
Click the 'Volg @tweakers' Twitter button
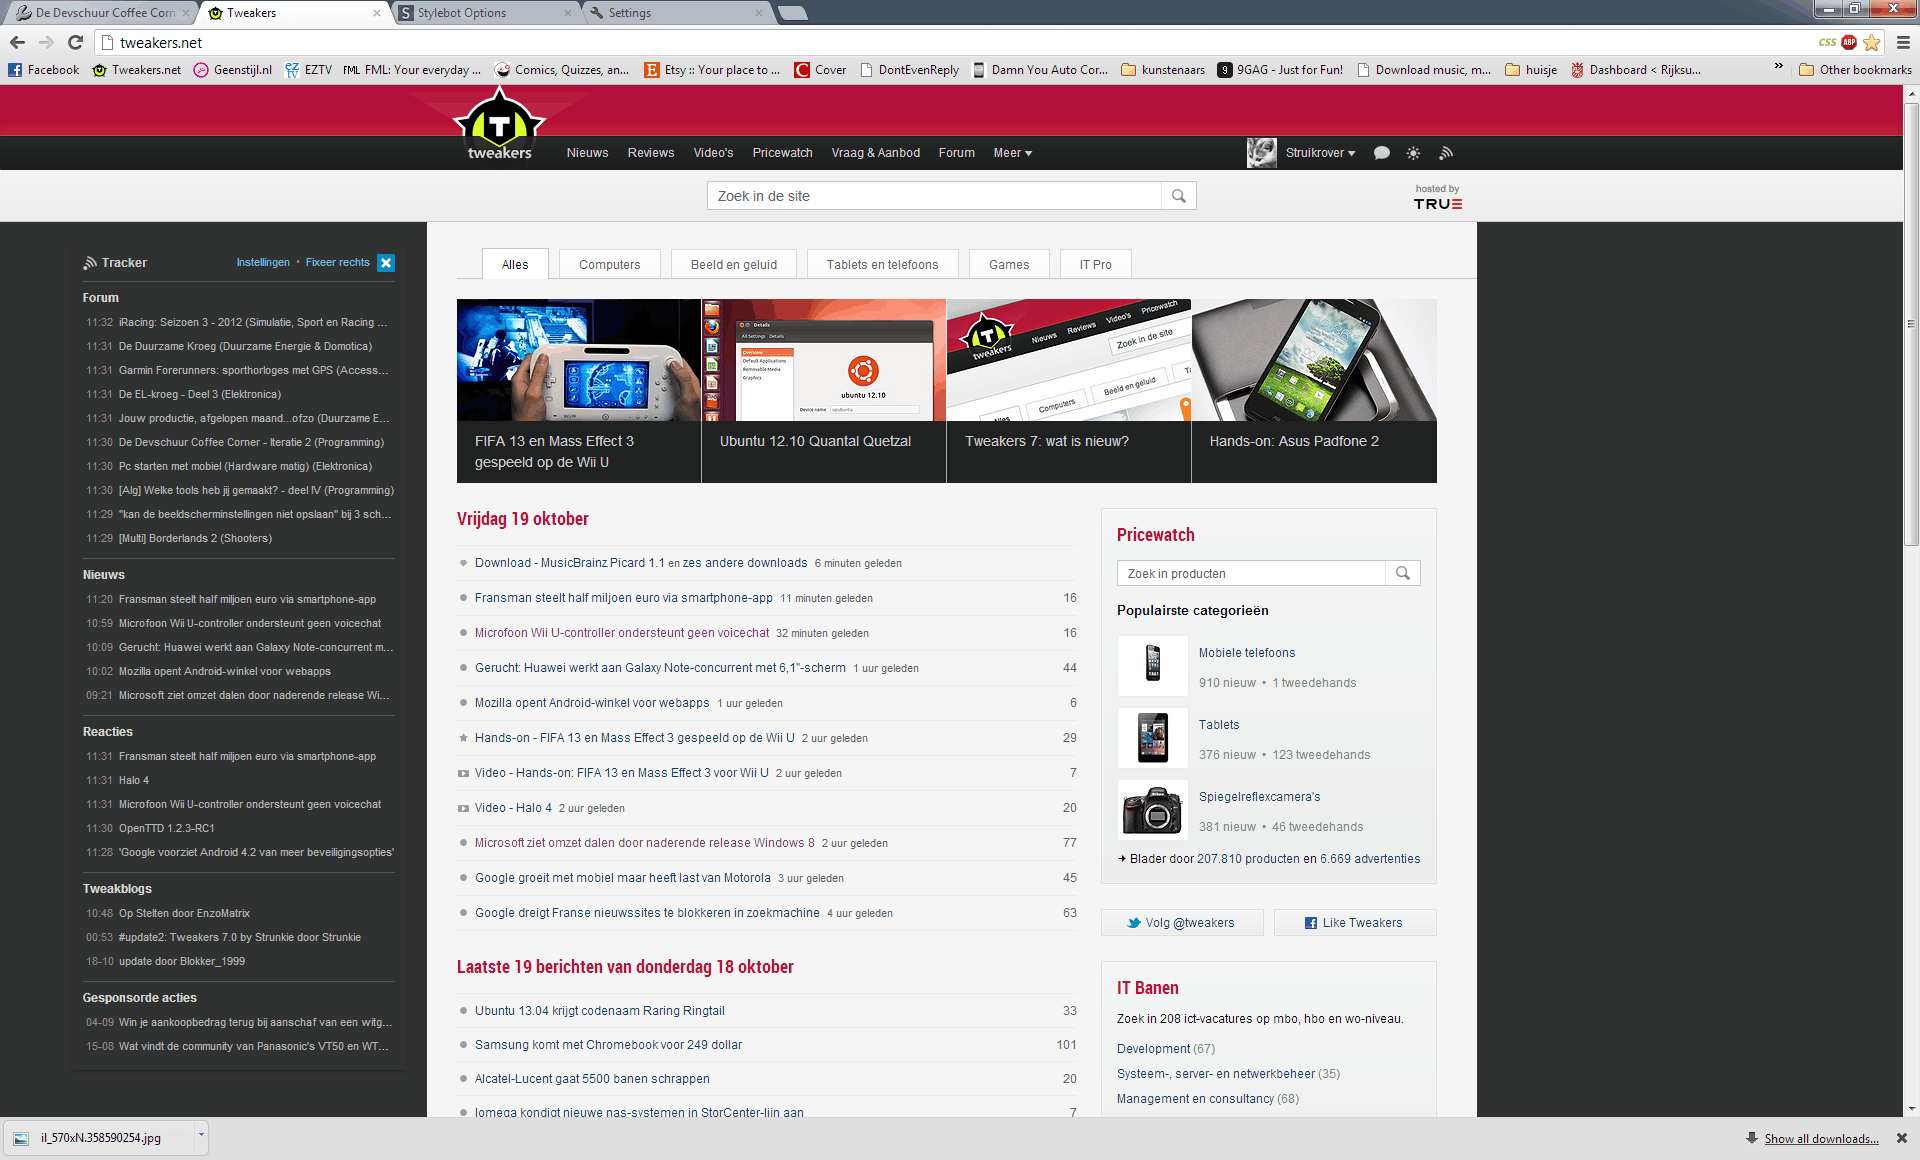(x=1182, y=923)
